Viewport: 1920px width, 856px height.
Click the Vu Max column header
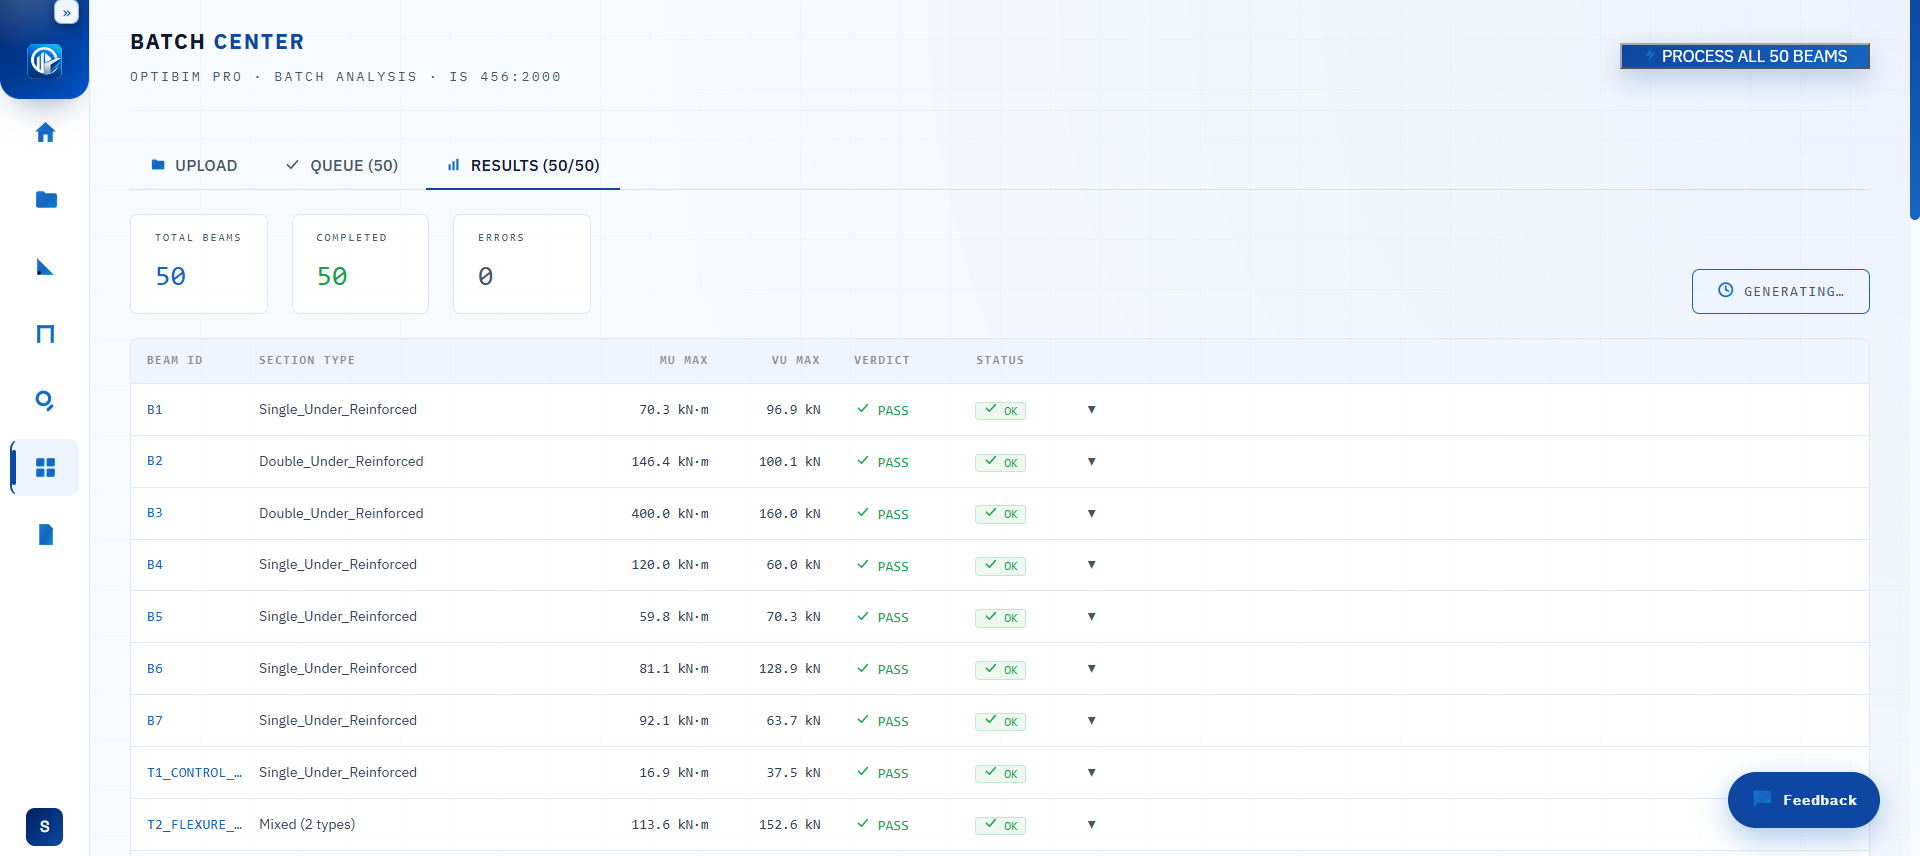click(x=796, y=360)
